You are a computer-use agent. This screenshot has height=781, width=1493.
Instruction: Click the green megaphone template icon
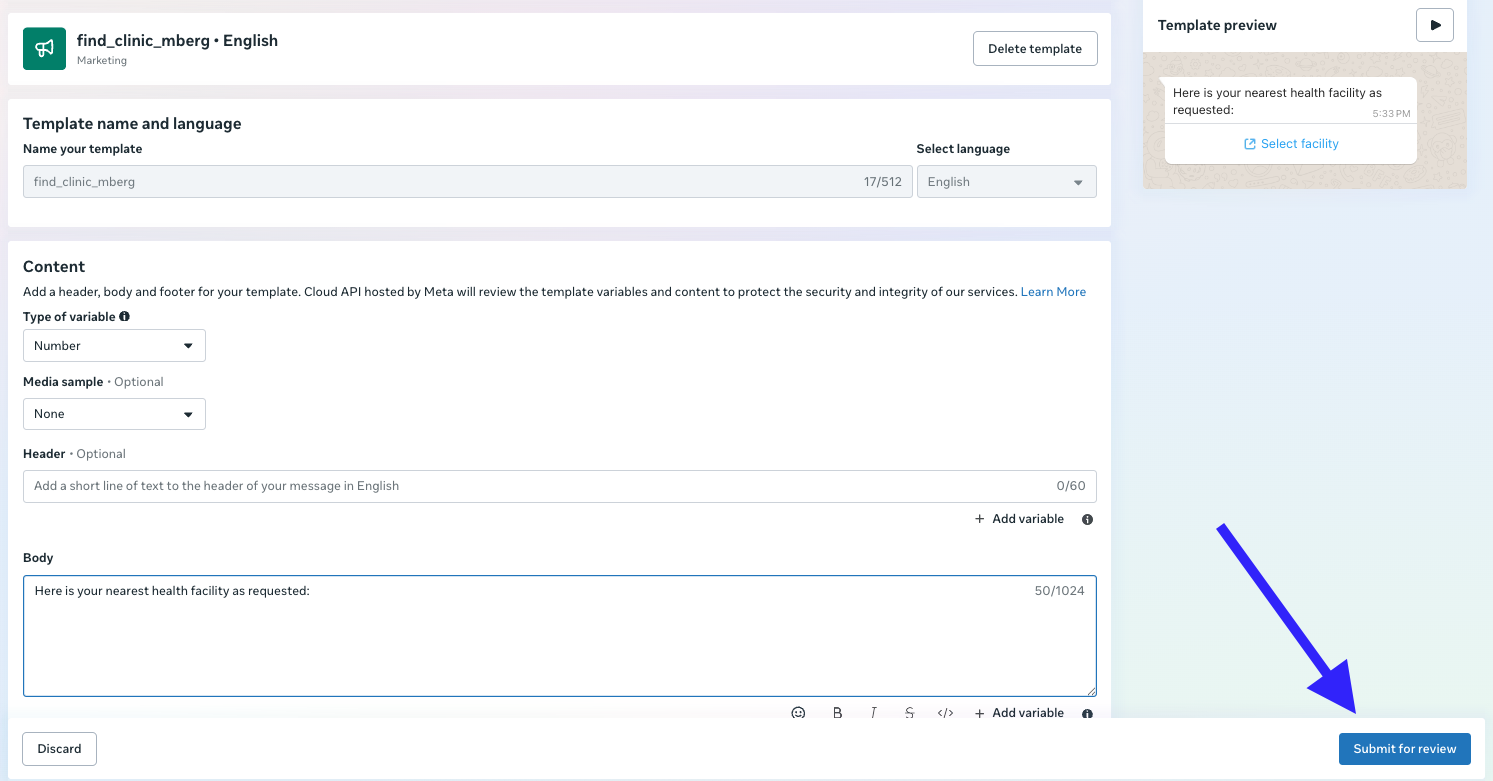pos(44,49)
